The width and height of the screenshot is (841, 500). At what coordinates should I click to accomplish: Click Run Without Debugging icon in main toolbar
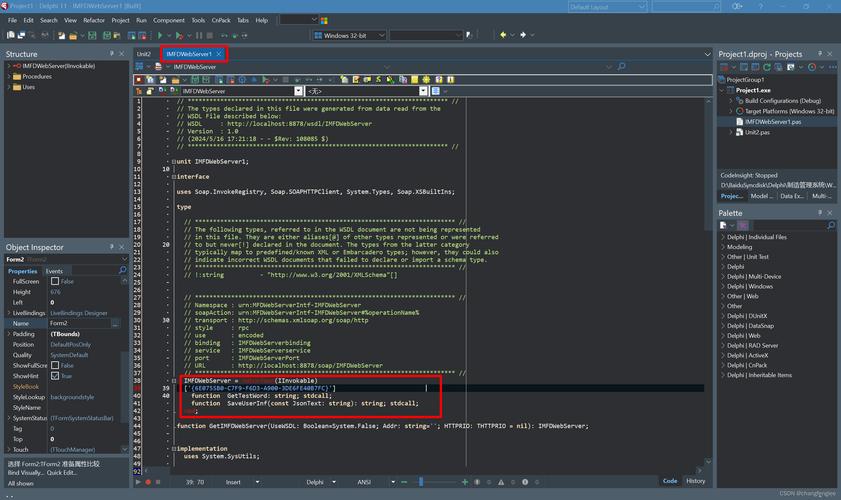click(179, 35)
